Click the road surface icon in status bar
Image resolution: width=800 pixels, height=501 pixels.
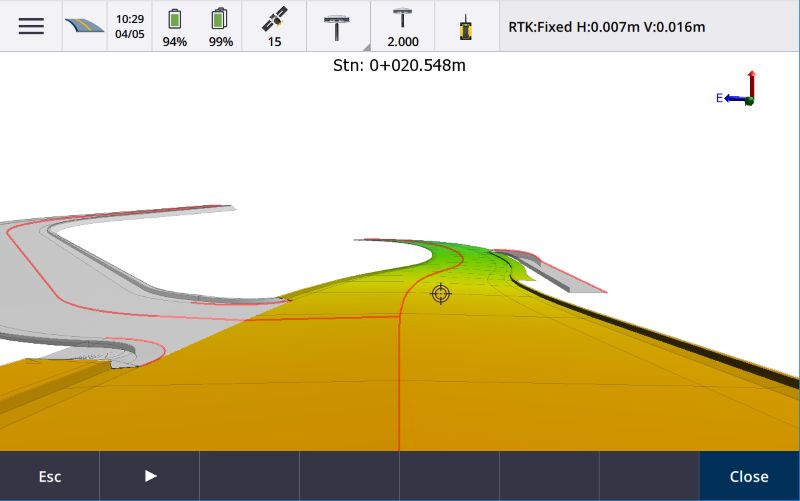coord(85,26)
